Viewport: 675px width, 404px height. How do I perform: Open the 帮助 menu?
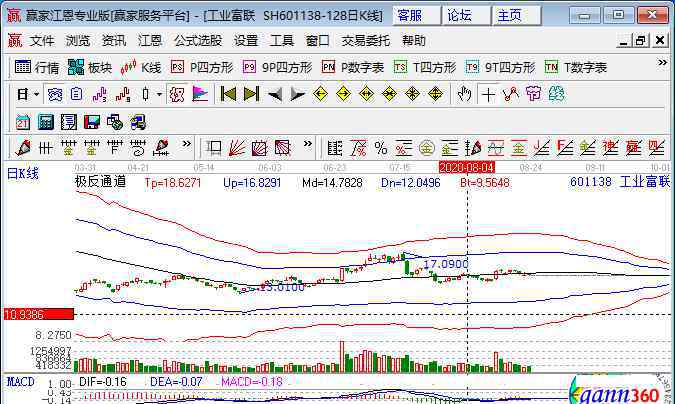point(414,41)
